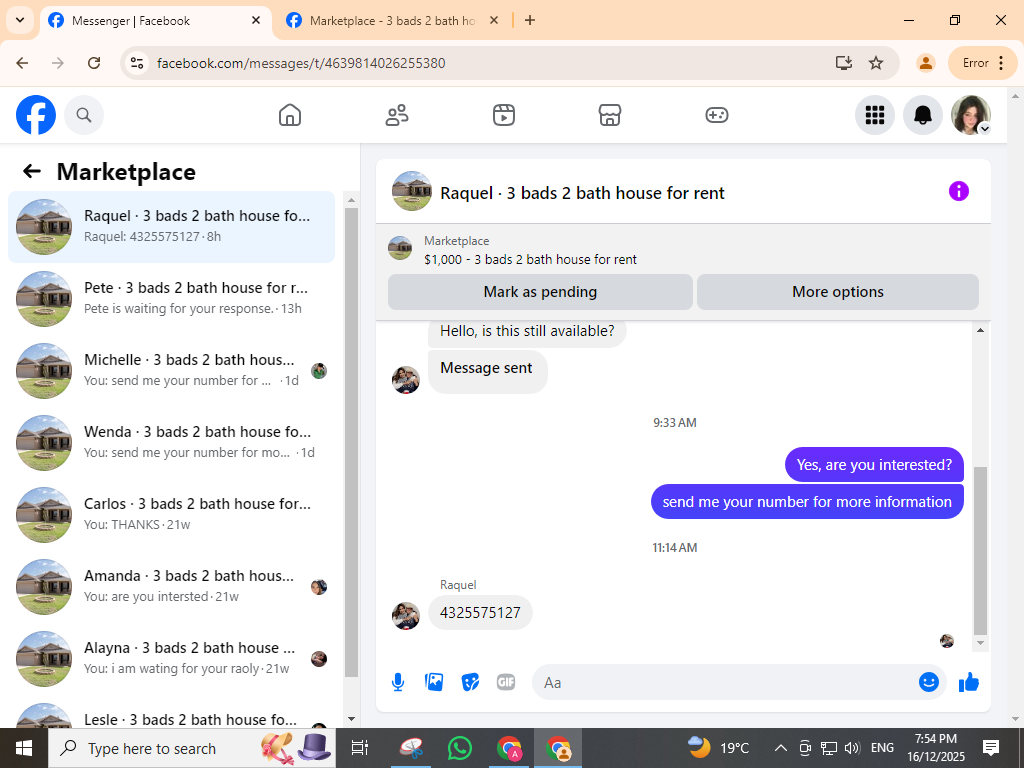1024x768 pixels.
Task: Click 'send me your number for more information' bubble
Action: [807, 502]
